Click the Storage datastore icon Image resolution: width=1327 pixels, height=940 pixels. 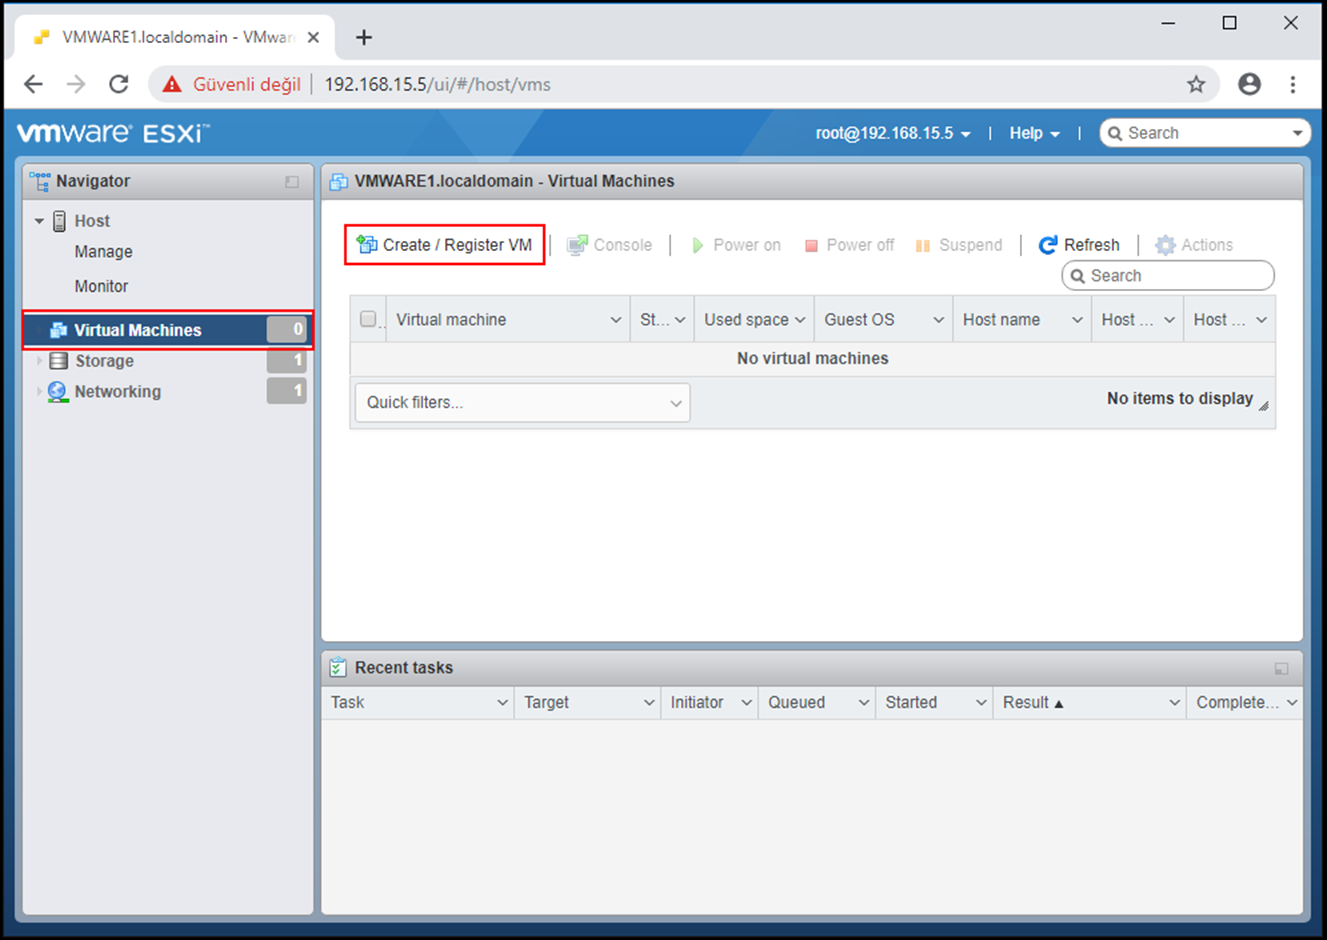[59, 361]
